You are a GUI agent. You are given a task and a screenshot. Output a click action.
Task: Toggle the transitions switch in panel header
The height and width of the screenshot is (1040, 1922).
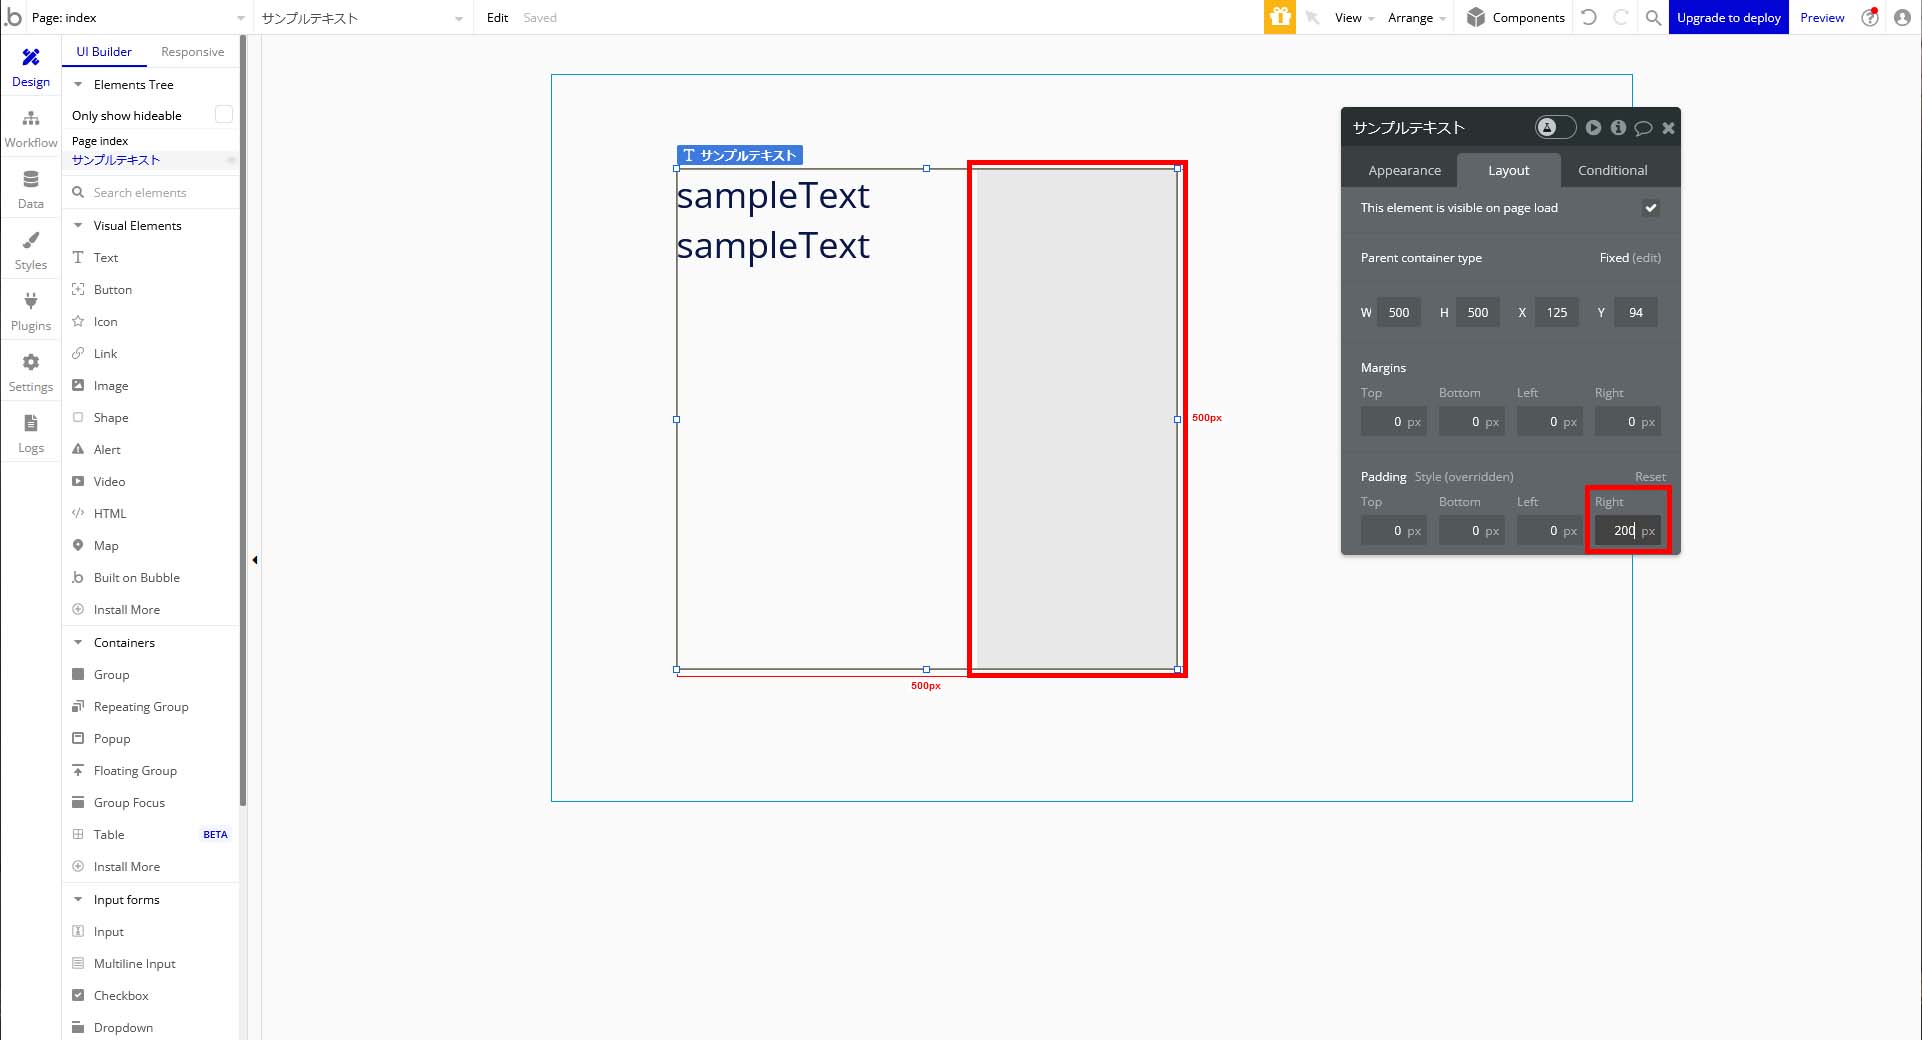pos(1555,127)
